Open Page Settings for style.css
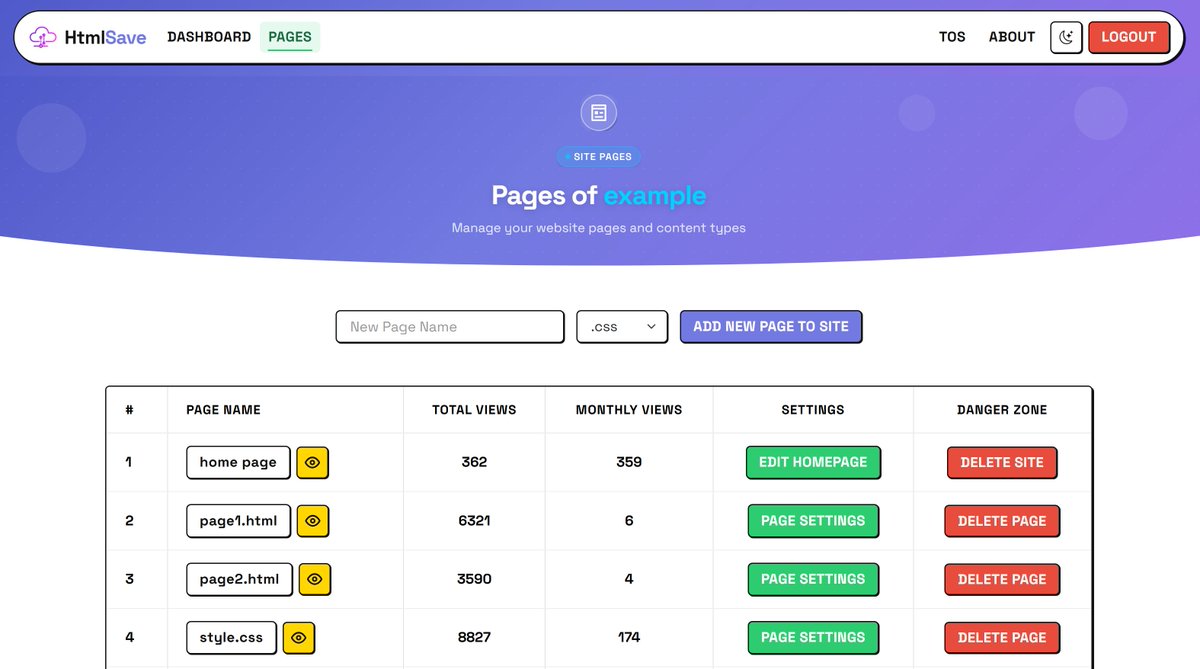 [x=813, y=637]
